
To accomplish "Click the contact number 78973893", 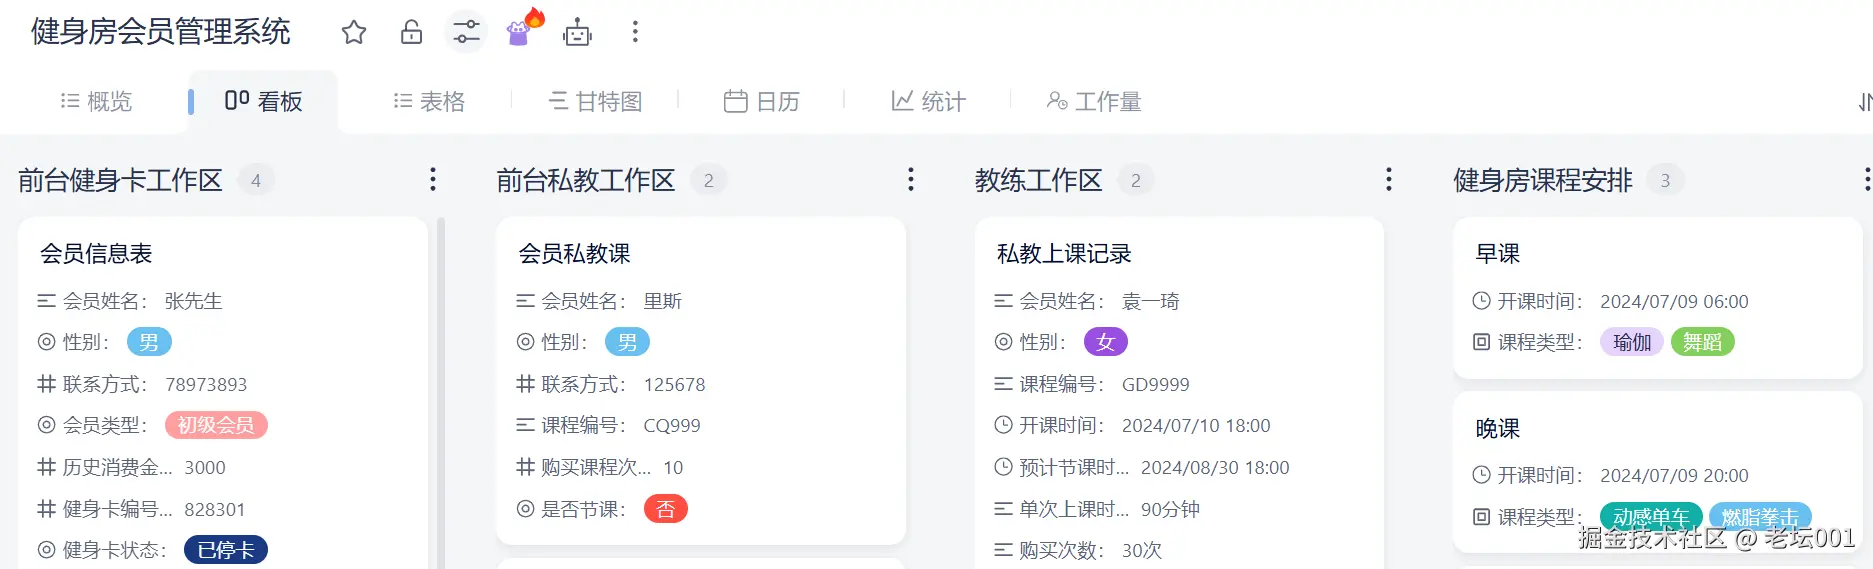I will (206, 384).
